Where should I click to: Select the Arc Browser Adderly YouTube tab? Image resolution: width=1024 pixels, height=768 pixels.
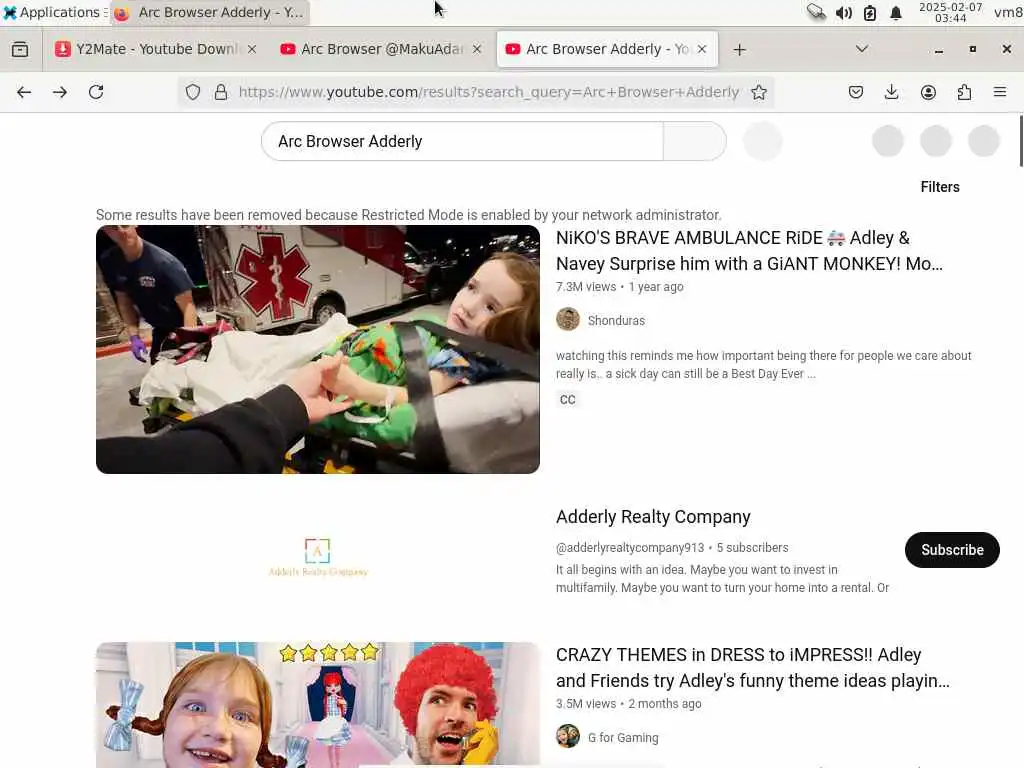coord(607,49)
